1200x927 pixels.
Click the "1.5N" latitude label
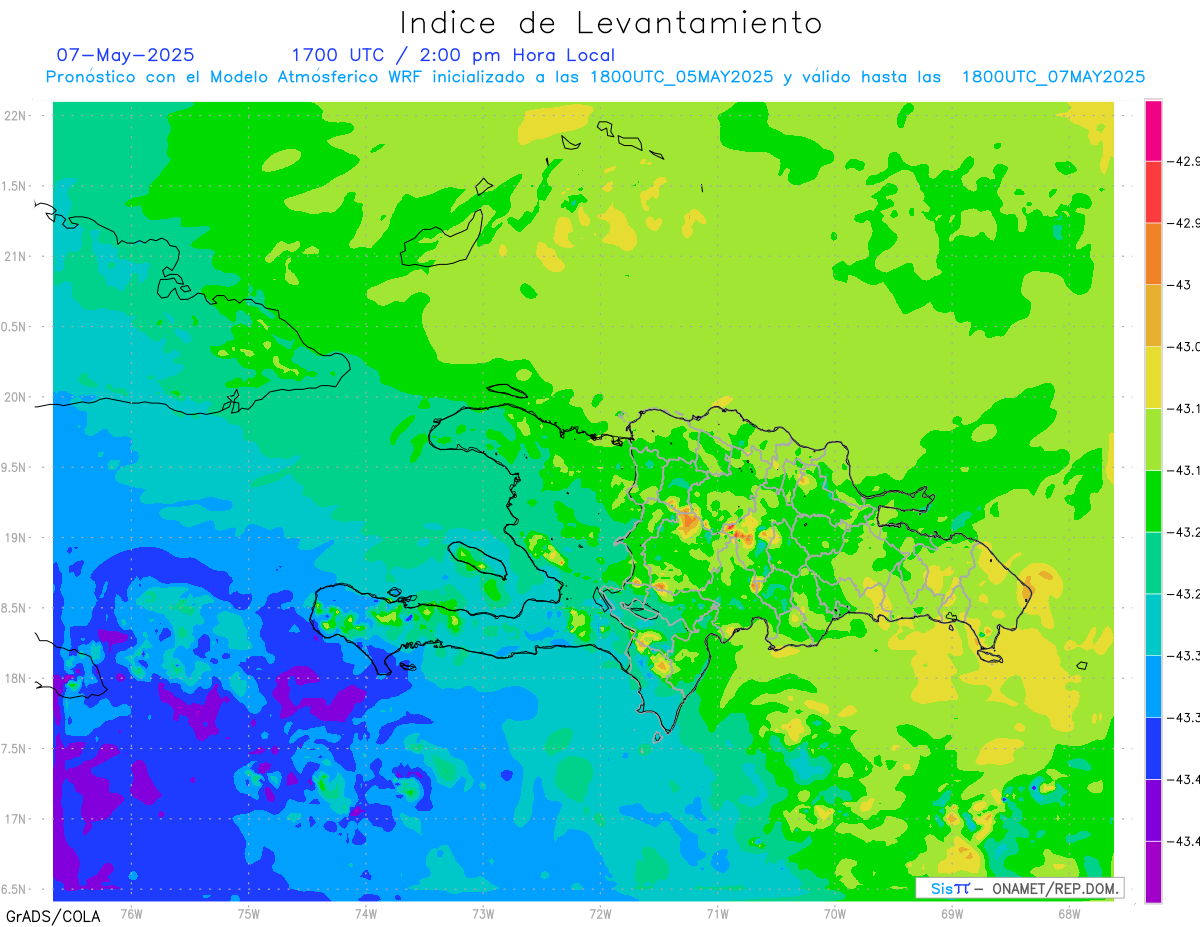(x=15, y=186)
